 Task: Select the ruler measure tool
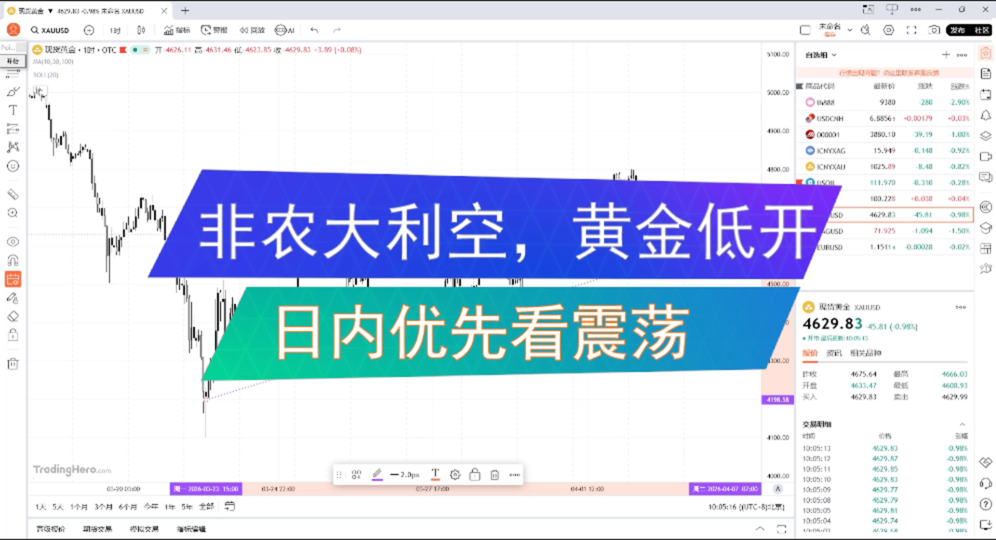point(13,194)
